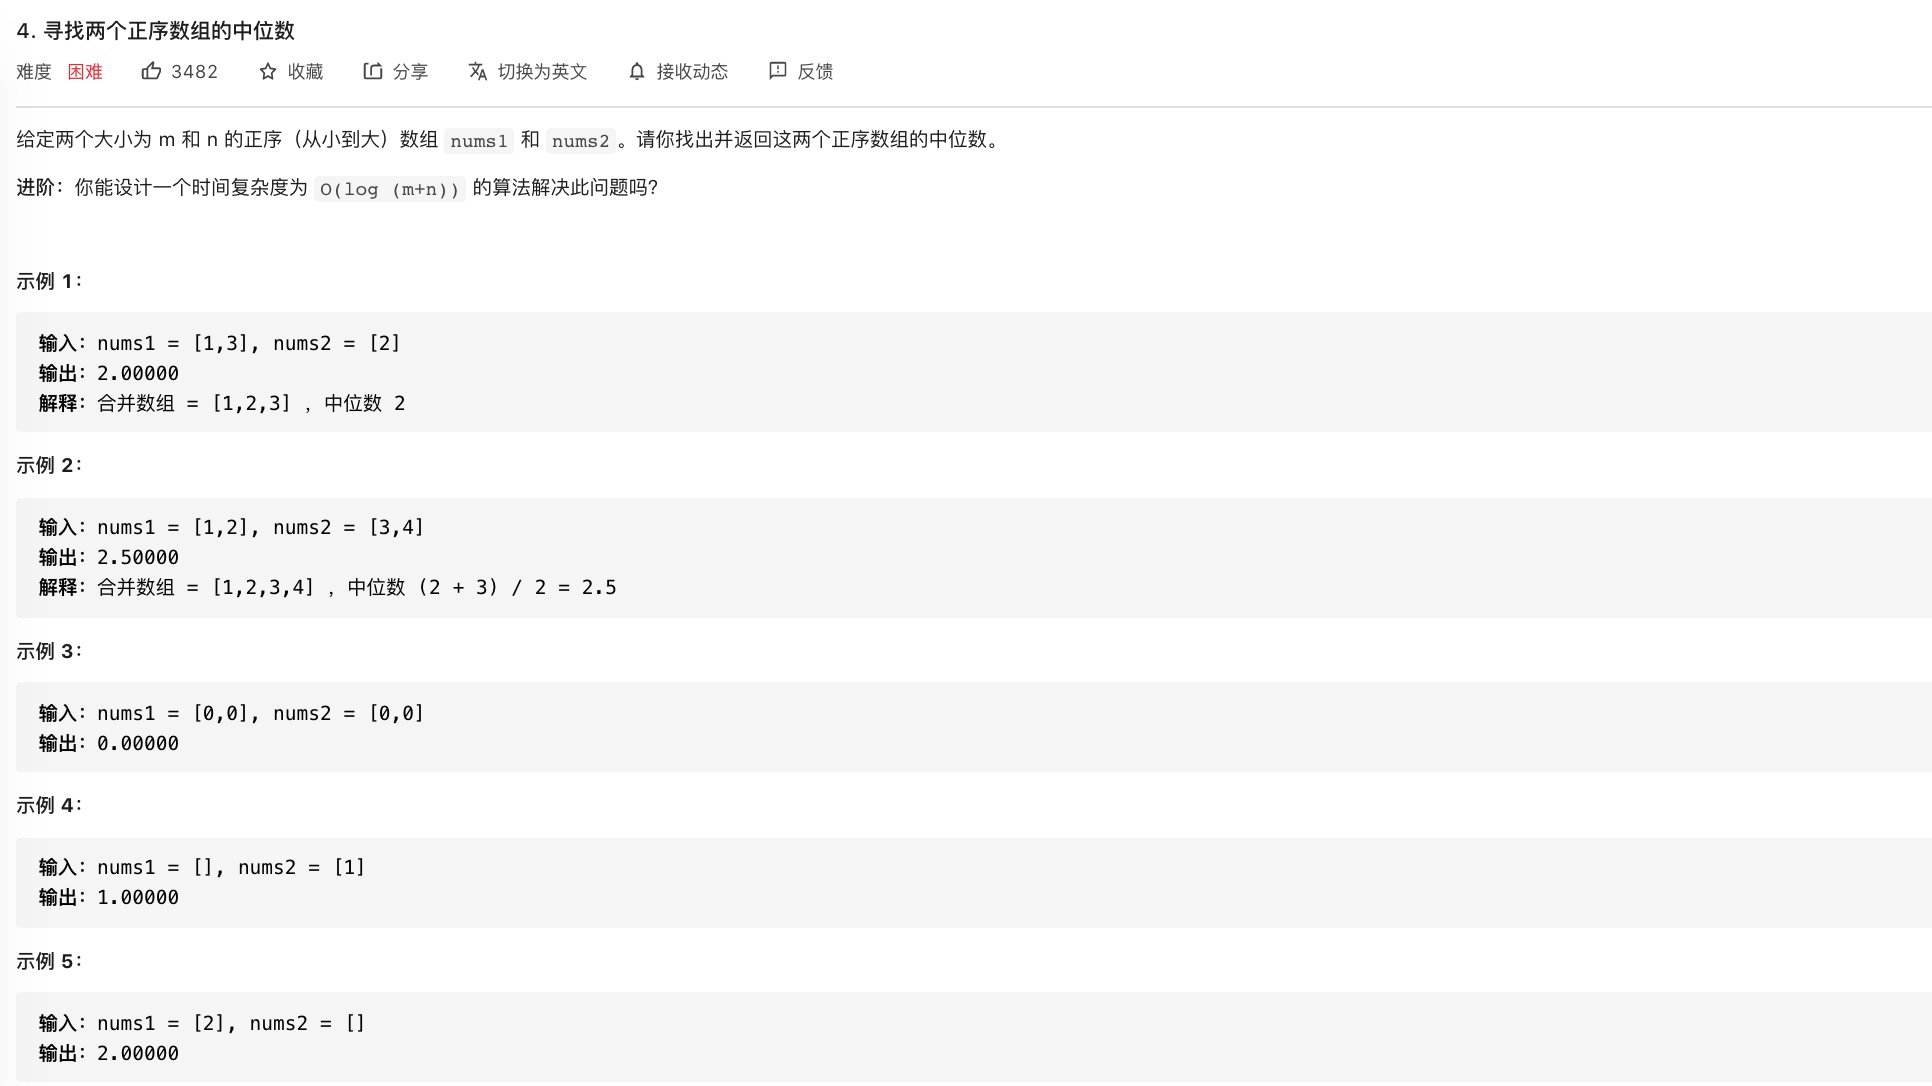Toggle language via 切换为英文 text

pos(542,72)
